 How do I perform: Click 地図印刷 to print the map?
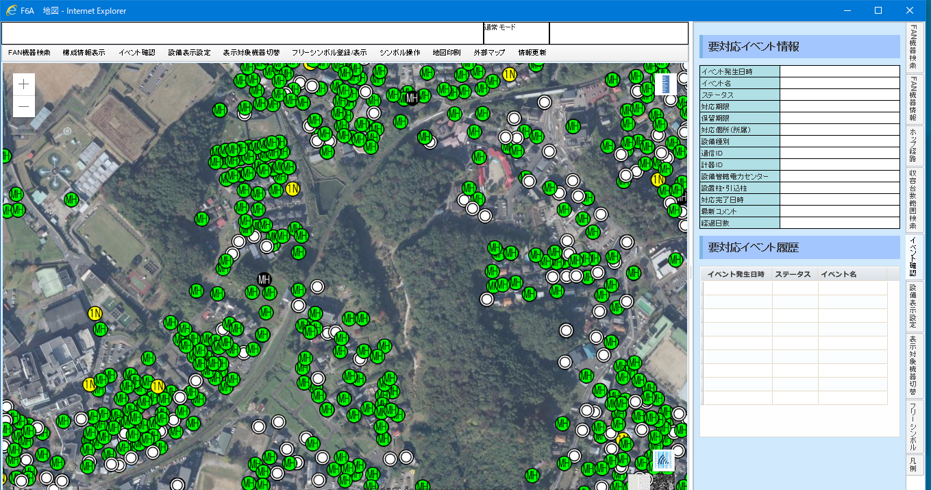coord(447,53)
